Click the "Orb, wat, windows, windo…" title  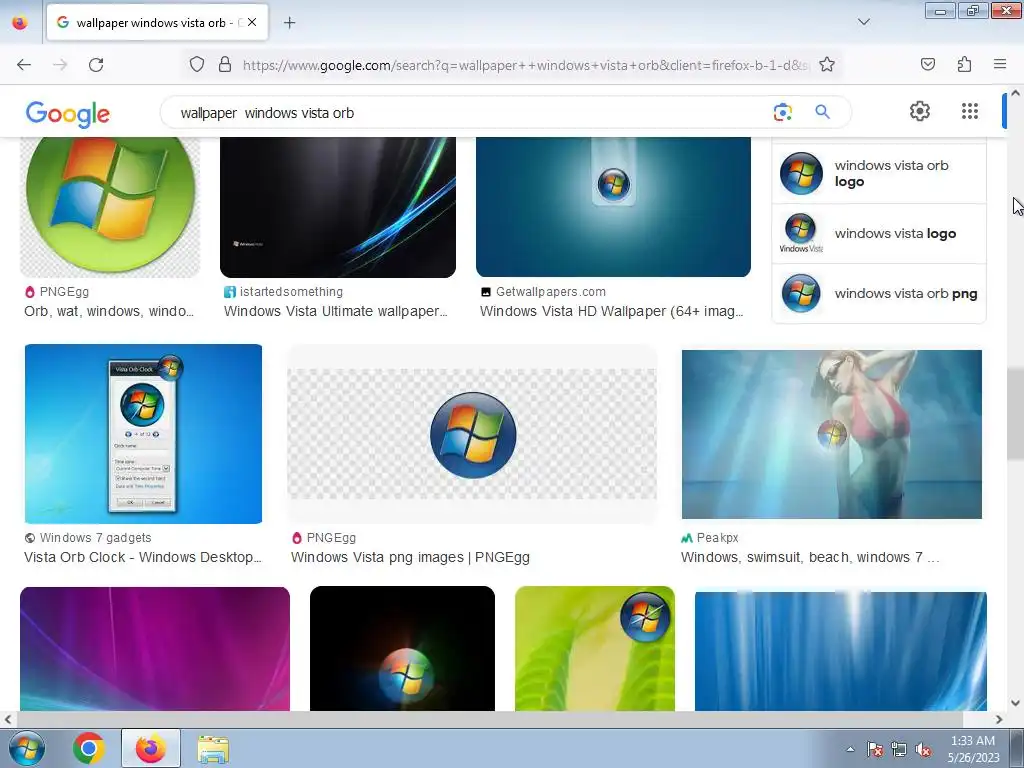(109, 312)
